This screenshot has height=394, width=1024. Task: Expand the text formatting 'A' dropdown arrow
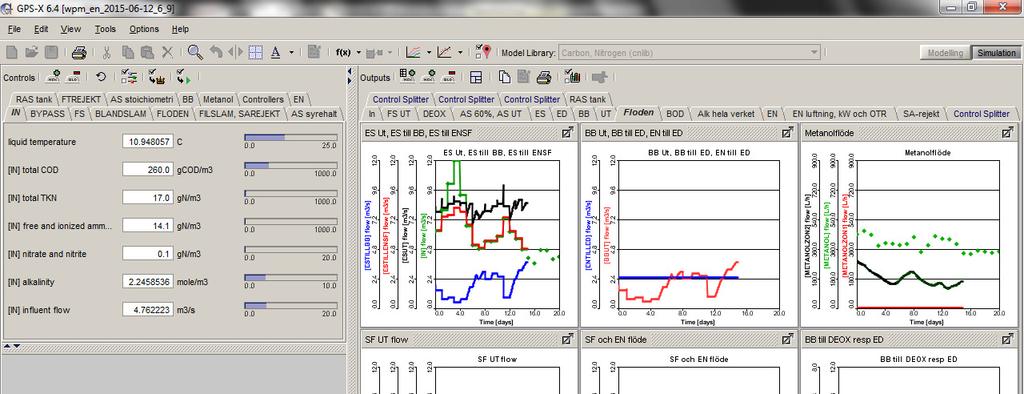point(291,53)
